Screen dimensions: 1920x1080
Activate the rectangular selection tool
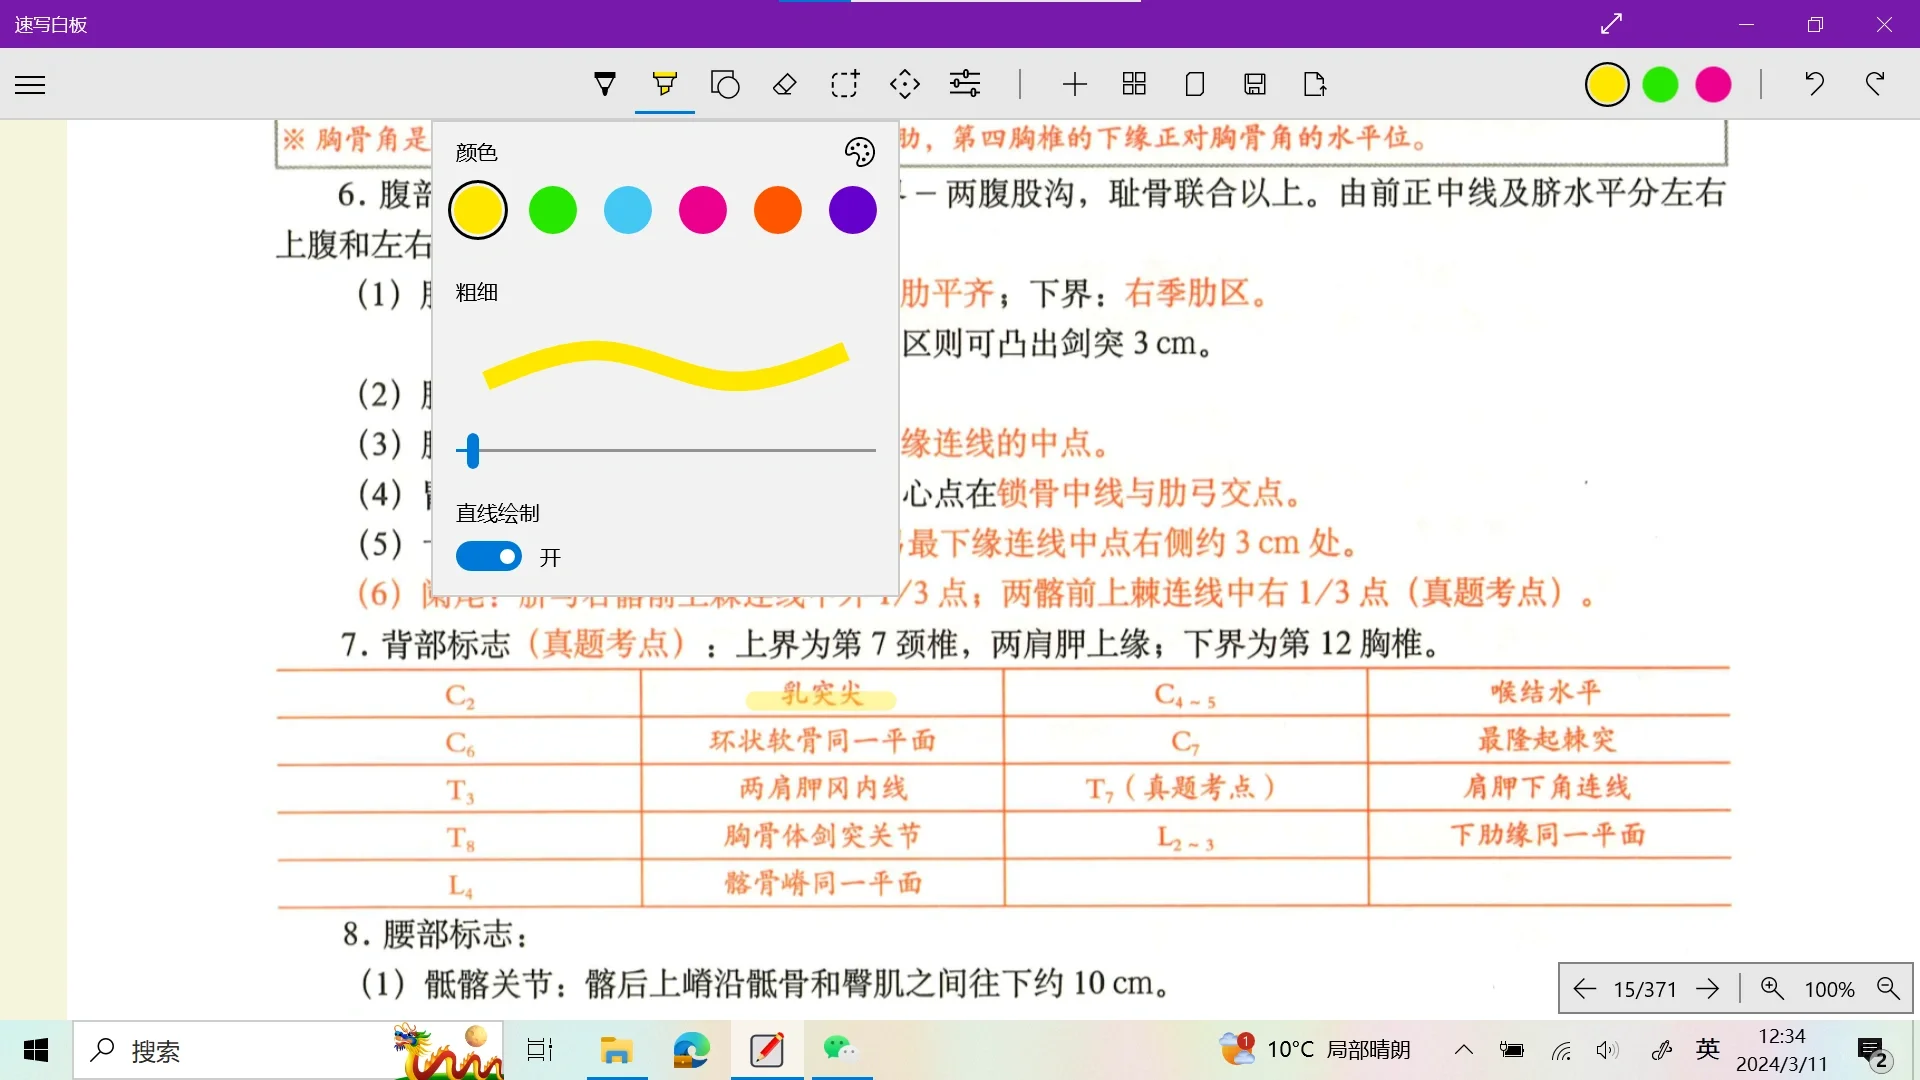pyautogui.click(x=845, y=84)
